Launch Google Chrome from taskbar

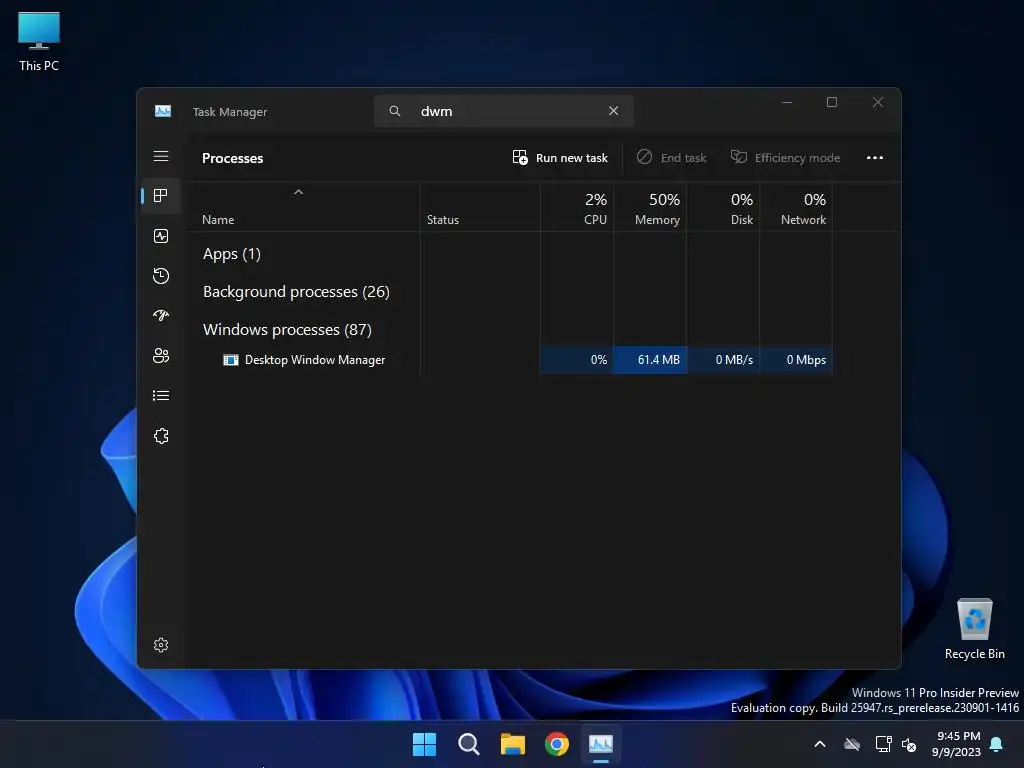click(557, 744)
